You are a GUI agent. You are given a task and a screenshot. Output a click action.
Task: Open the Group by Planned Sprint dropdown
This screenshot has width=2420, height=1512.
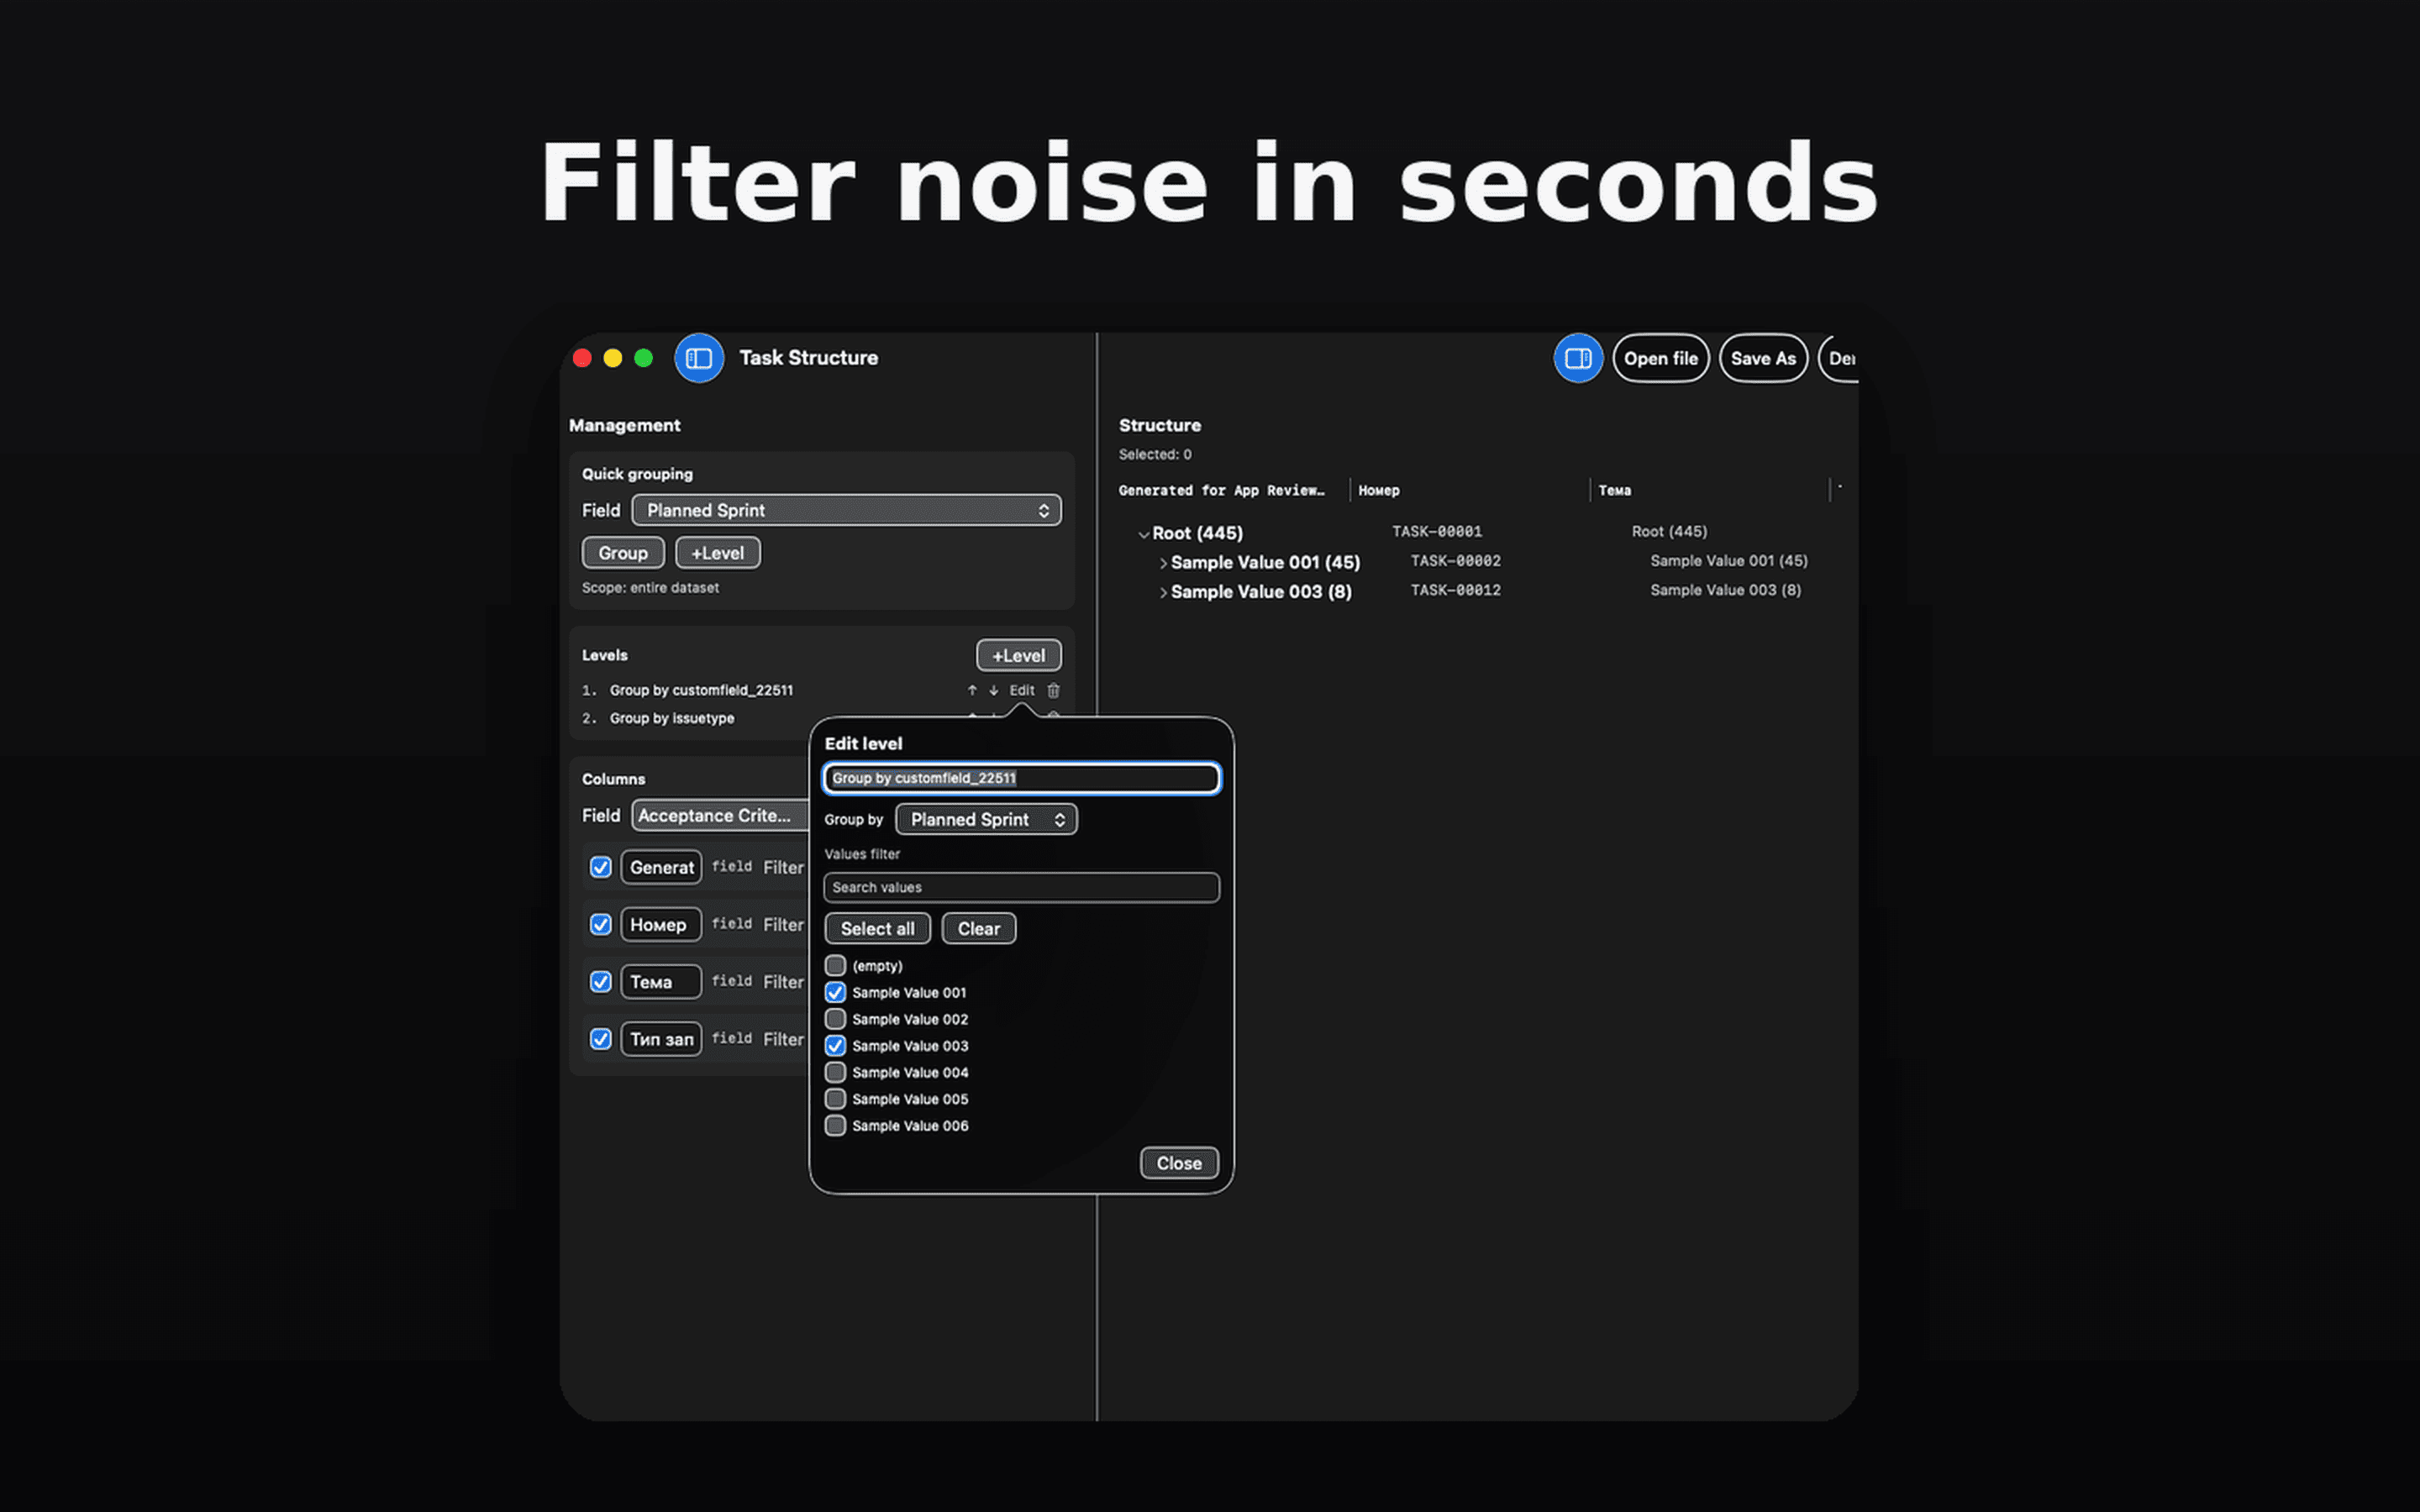tap(986, 819)
